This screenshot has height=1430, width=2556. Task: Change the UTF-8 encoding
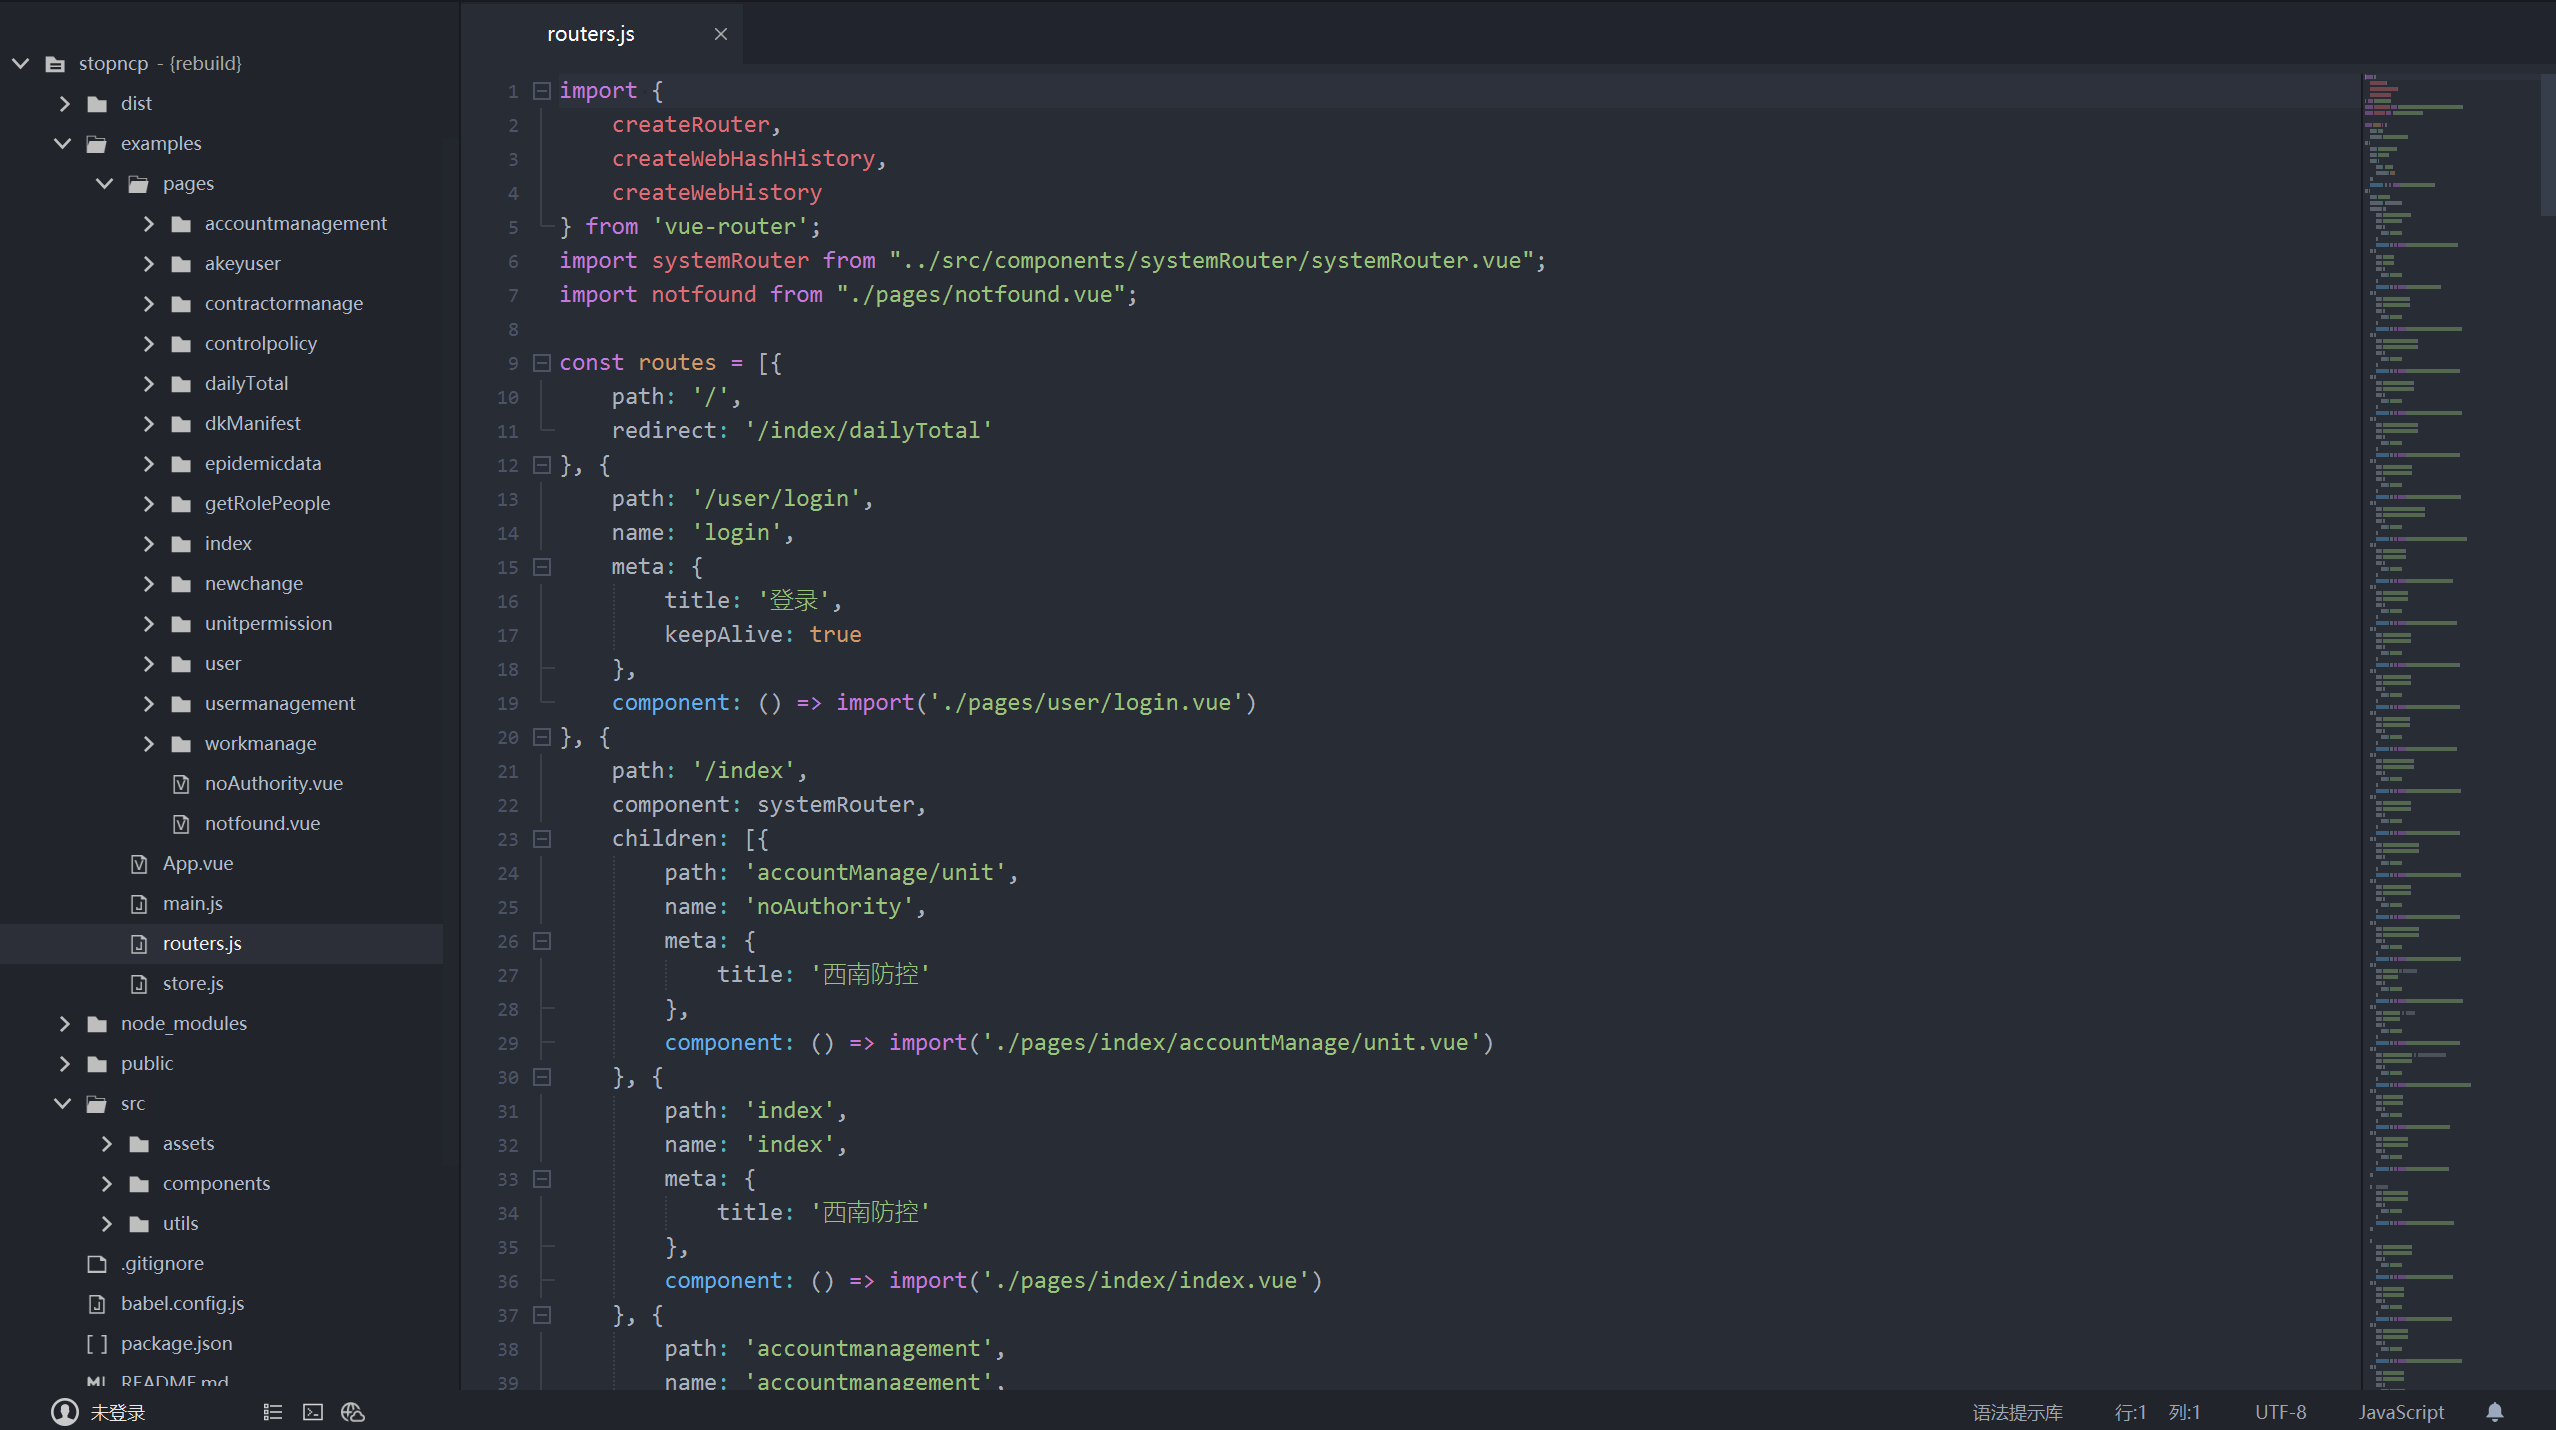tap(2281, 1412)
